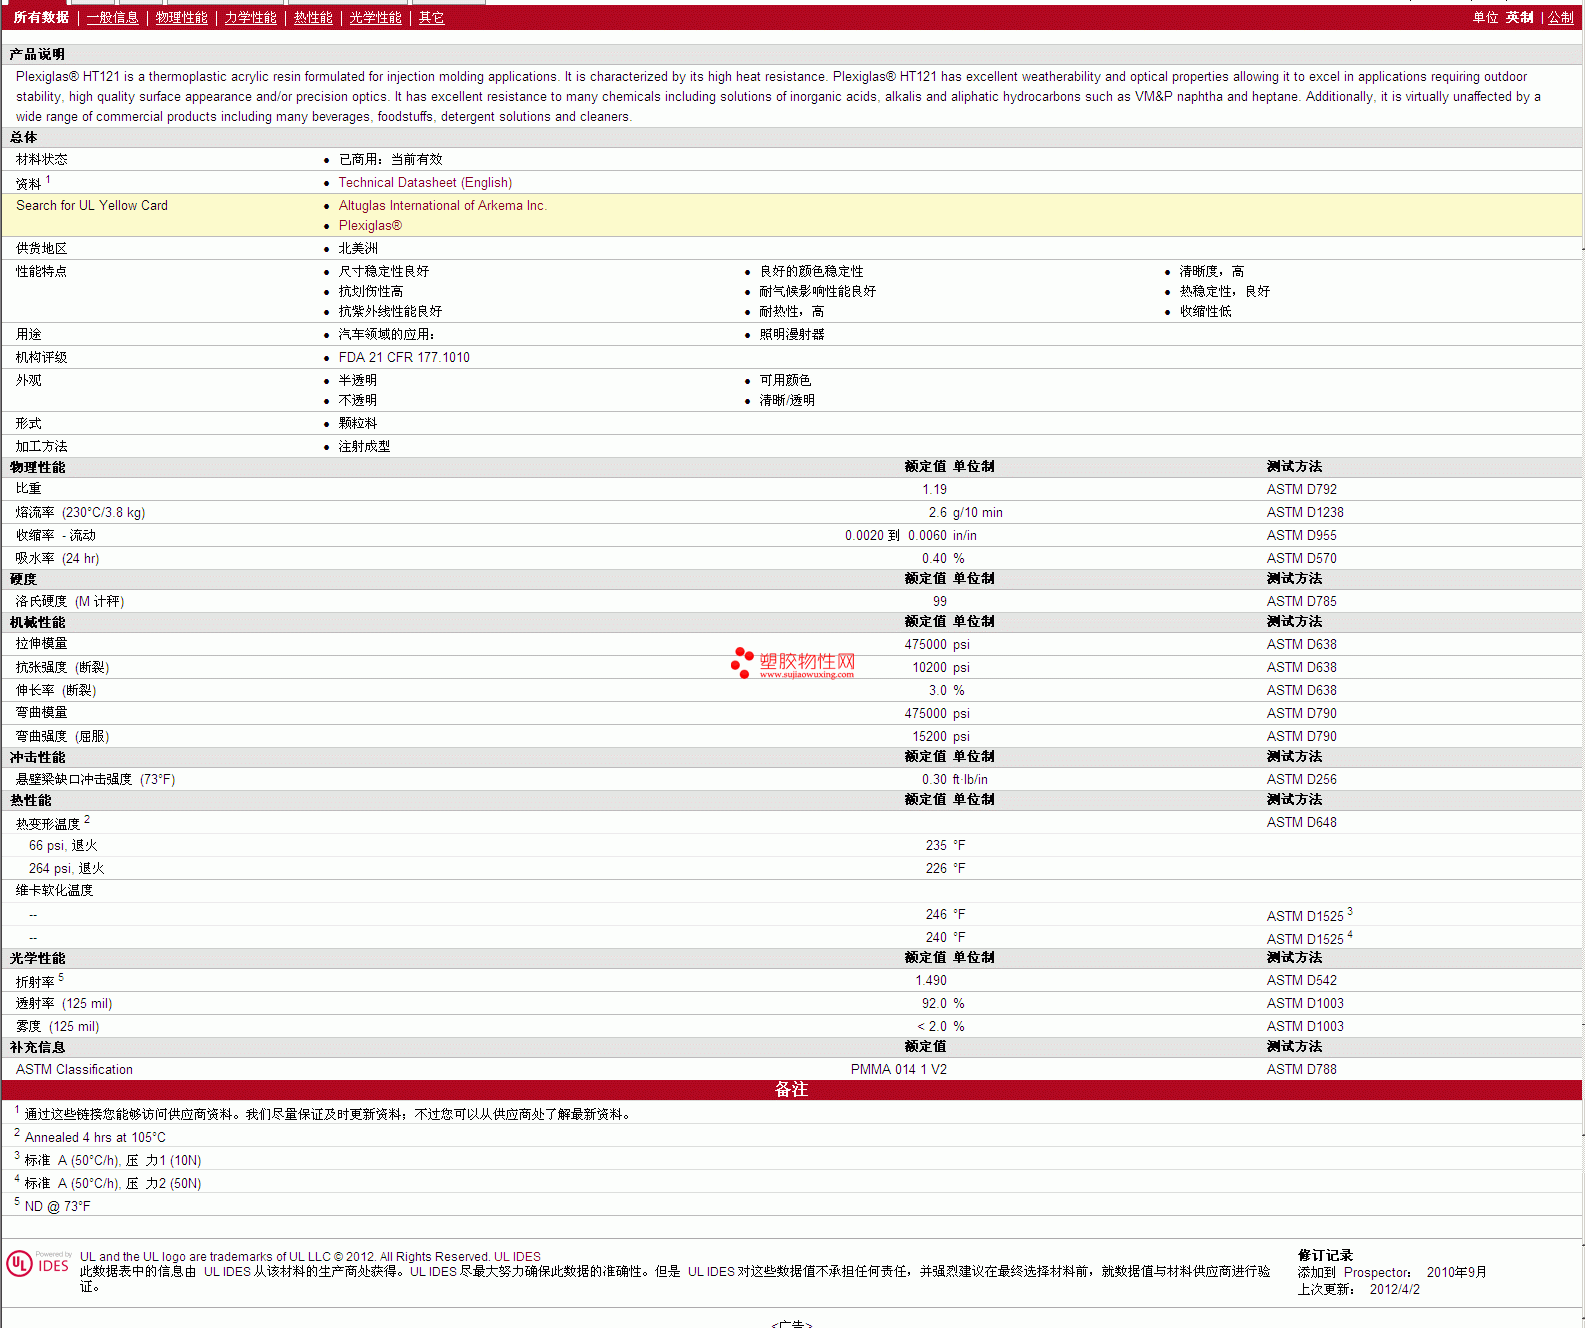Viewport: 1585px width, 1328px height.
Task: Open the 物理性能 tab
Action: point(181,18)
